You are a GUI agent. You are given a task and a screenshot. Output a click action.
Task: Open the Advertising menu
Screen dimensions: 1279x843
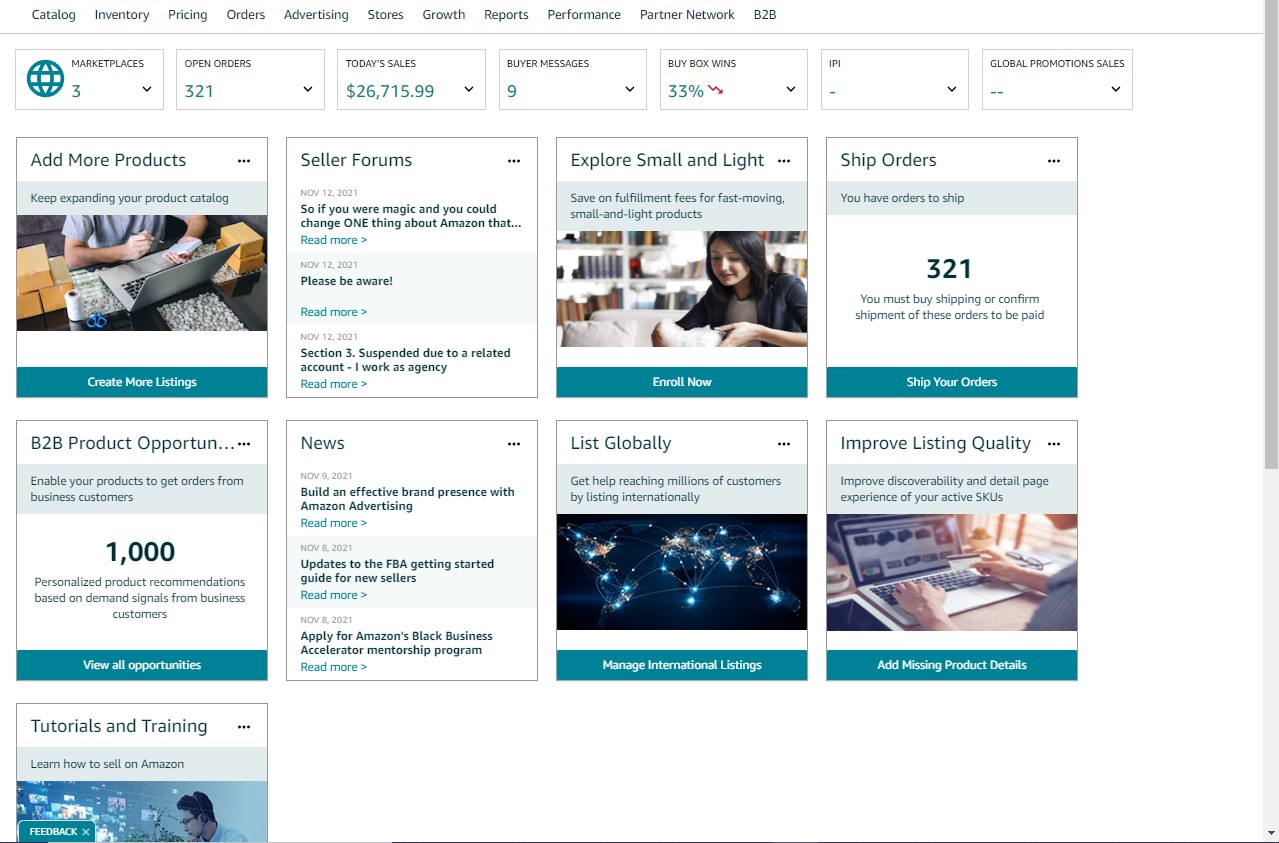point(316,15)
